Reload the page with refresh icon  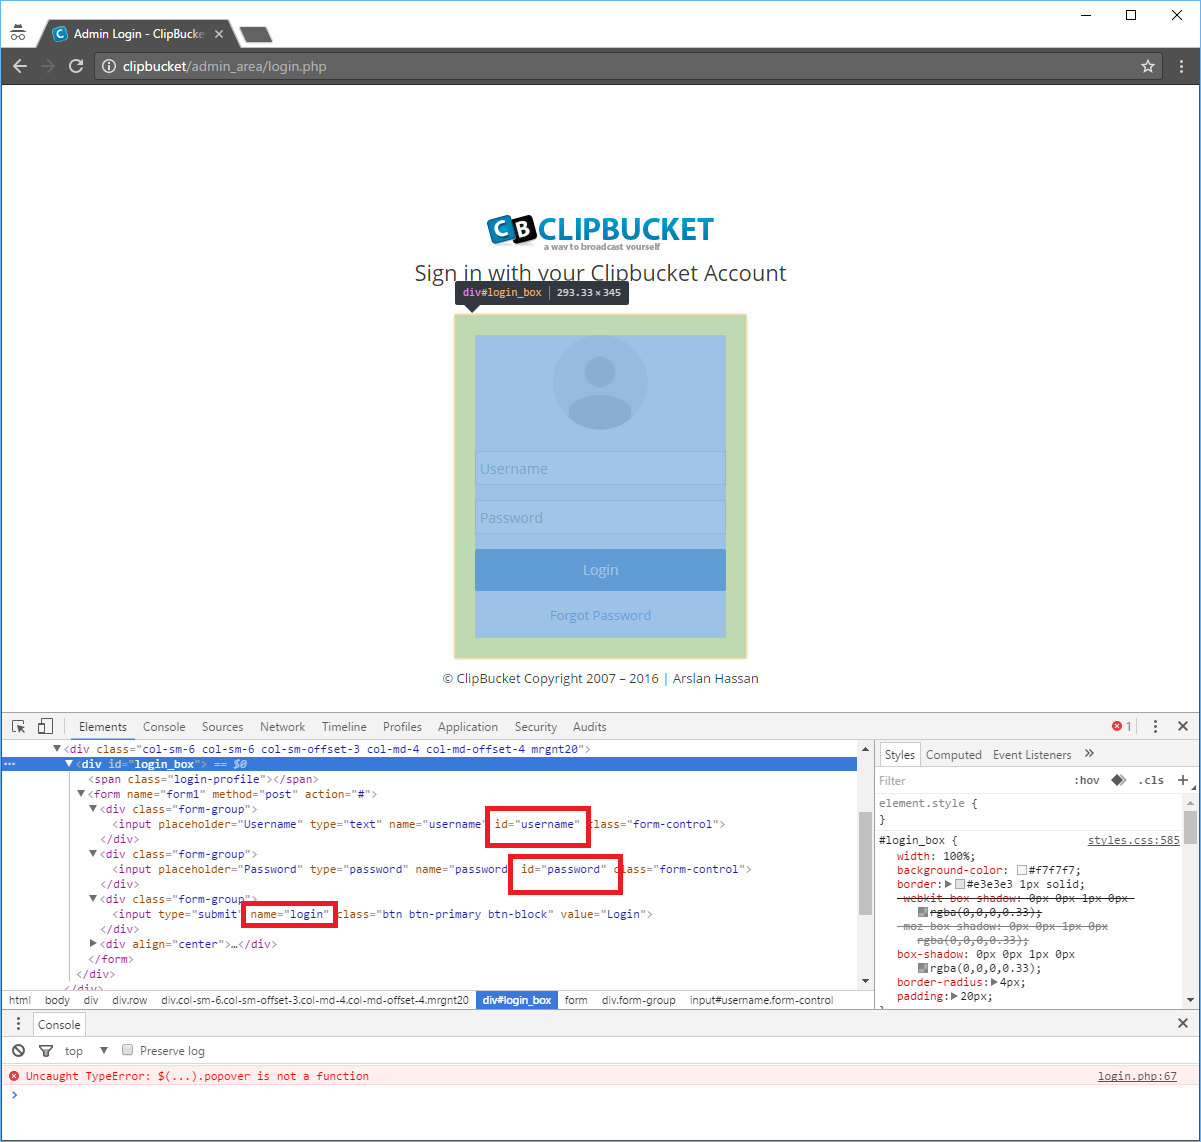point(76,67)
